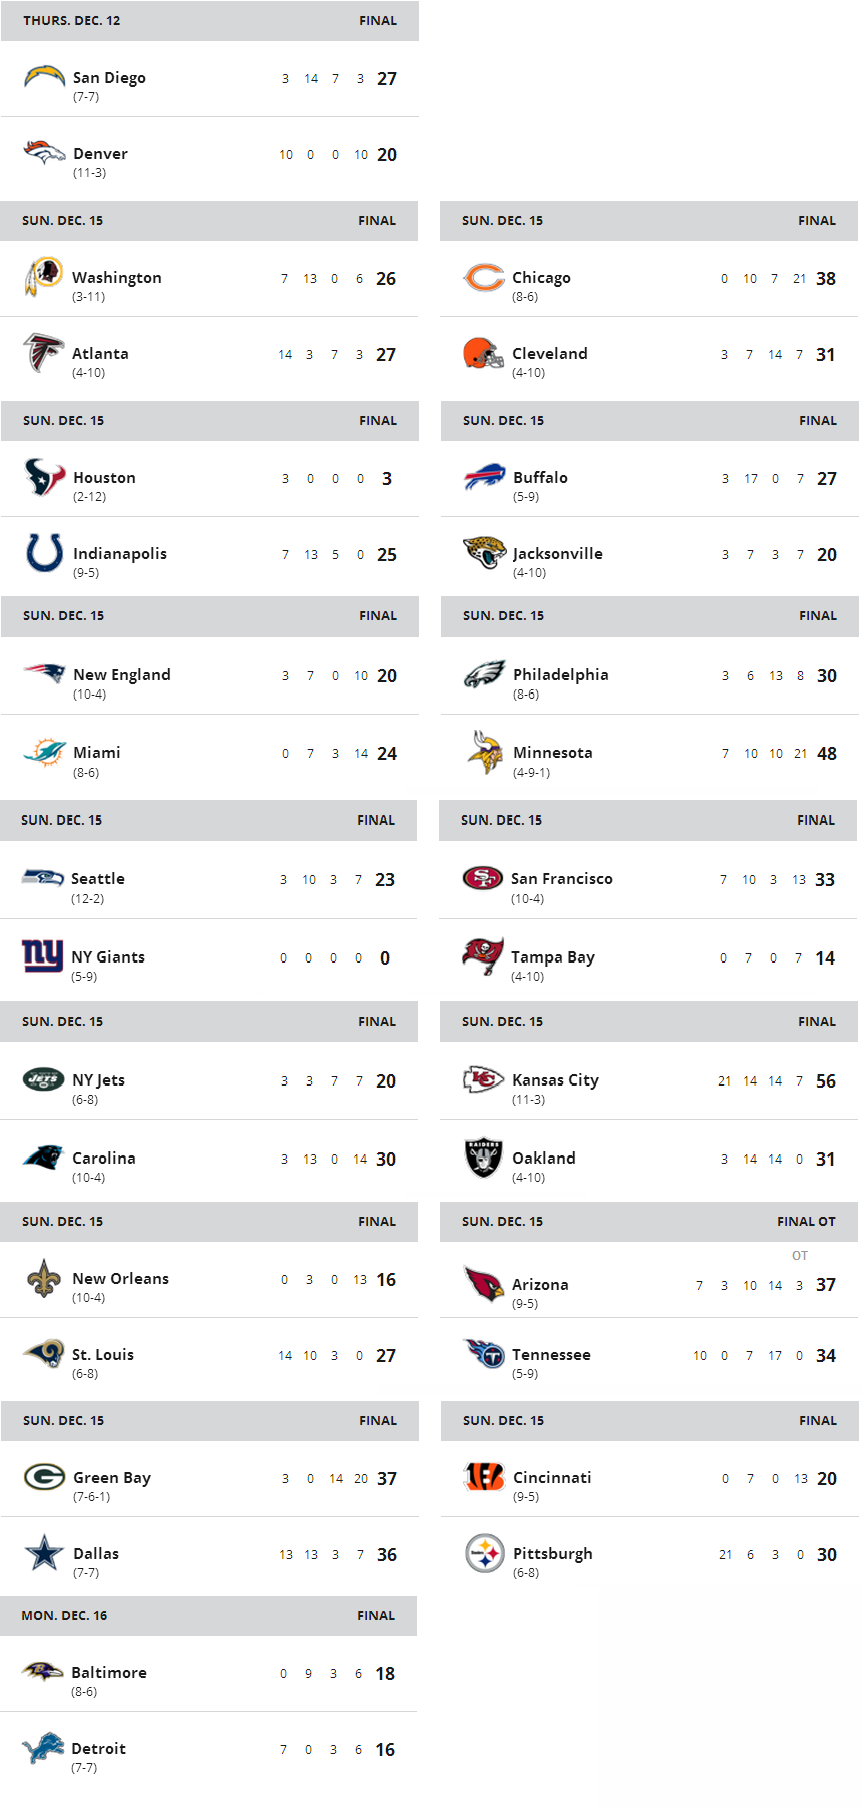Select the Dallas Cowboys star logo
This screenshot has width=862, height=1809.
pos(44,1553)
